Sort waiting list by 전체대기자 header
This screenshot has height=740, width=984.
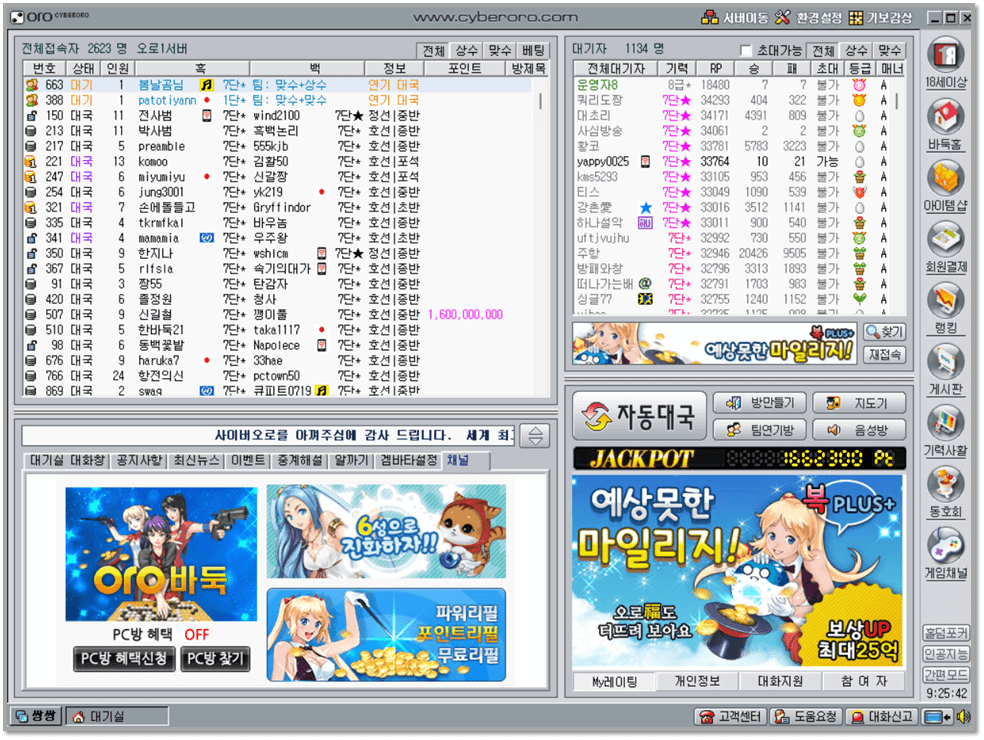point(616,68)
